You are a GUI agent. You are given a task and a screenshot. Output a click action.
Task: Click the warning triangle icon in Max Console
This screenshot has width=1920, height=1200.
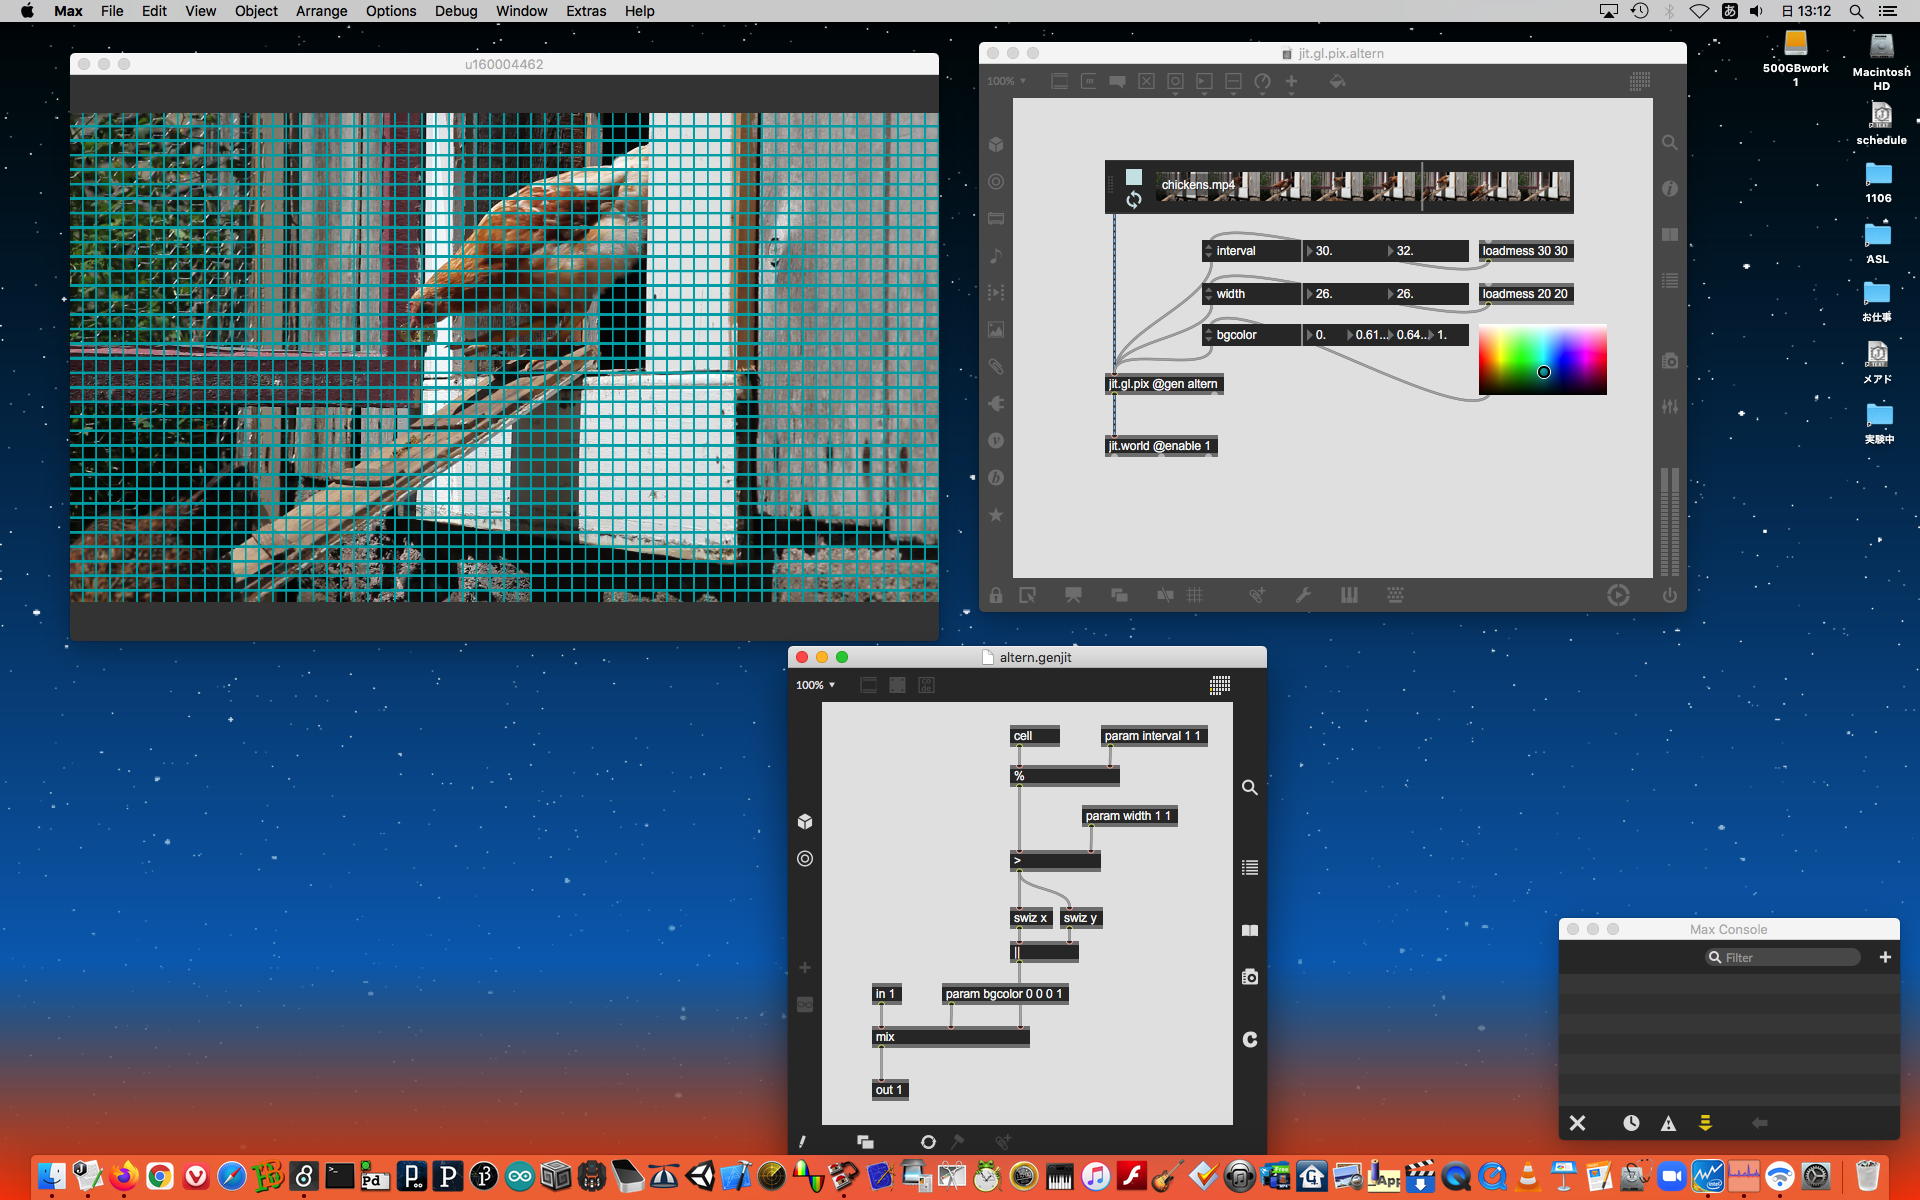(1668, 1123)
